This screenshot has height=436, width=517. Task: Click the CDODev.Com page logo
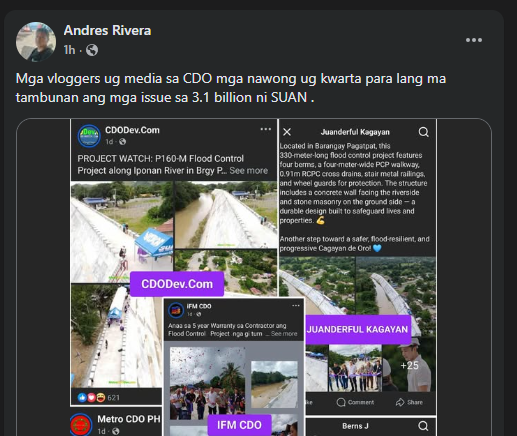[x=89, y=136]
